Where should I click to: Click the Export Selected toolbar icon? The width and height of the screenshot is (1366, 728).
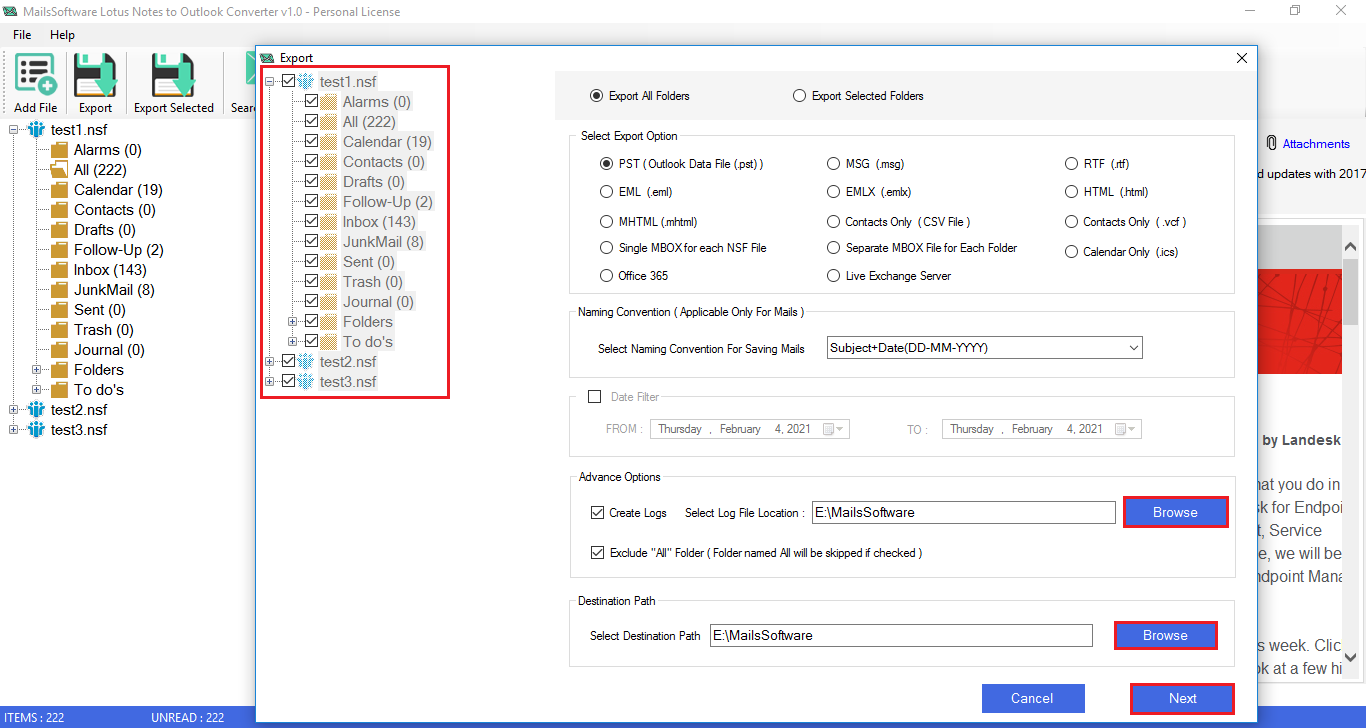pyautogui.click(x=173, y=75)
